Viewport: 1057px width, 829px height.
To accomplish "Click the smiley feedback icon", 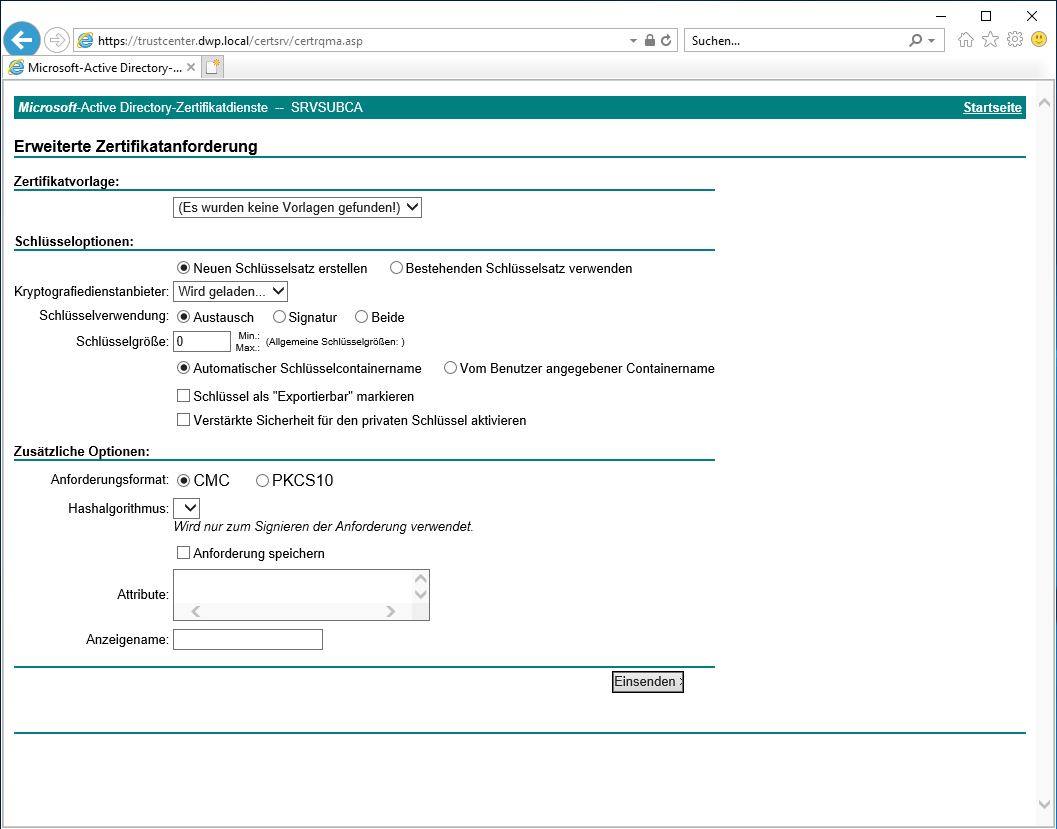I will [1039, 40].
